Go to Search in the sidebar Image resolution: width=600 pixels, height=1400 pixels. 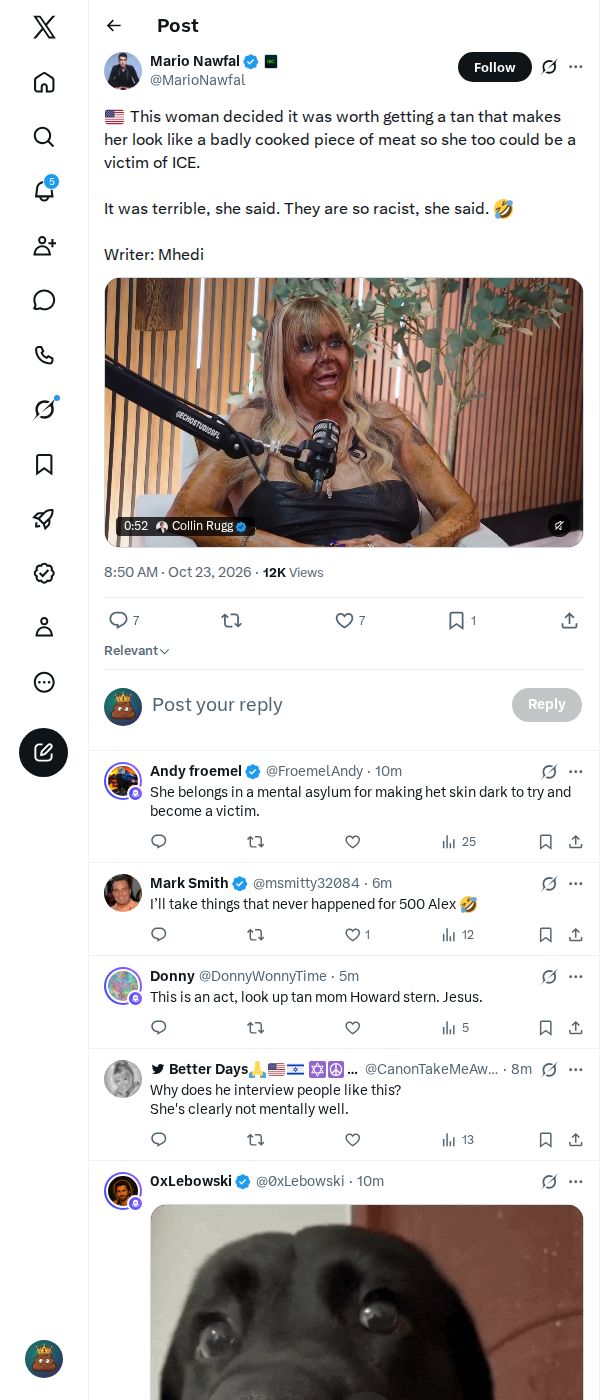[44, 137]
